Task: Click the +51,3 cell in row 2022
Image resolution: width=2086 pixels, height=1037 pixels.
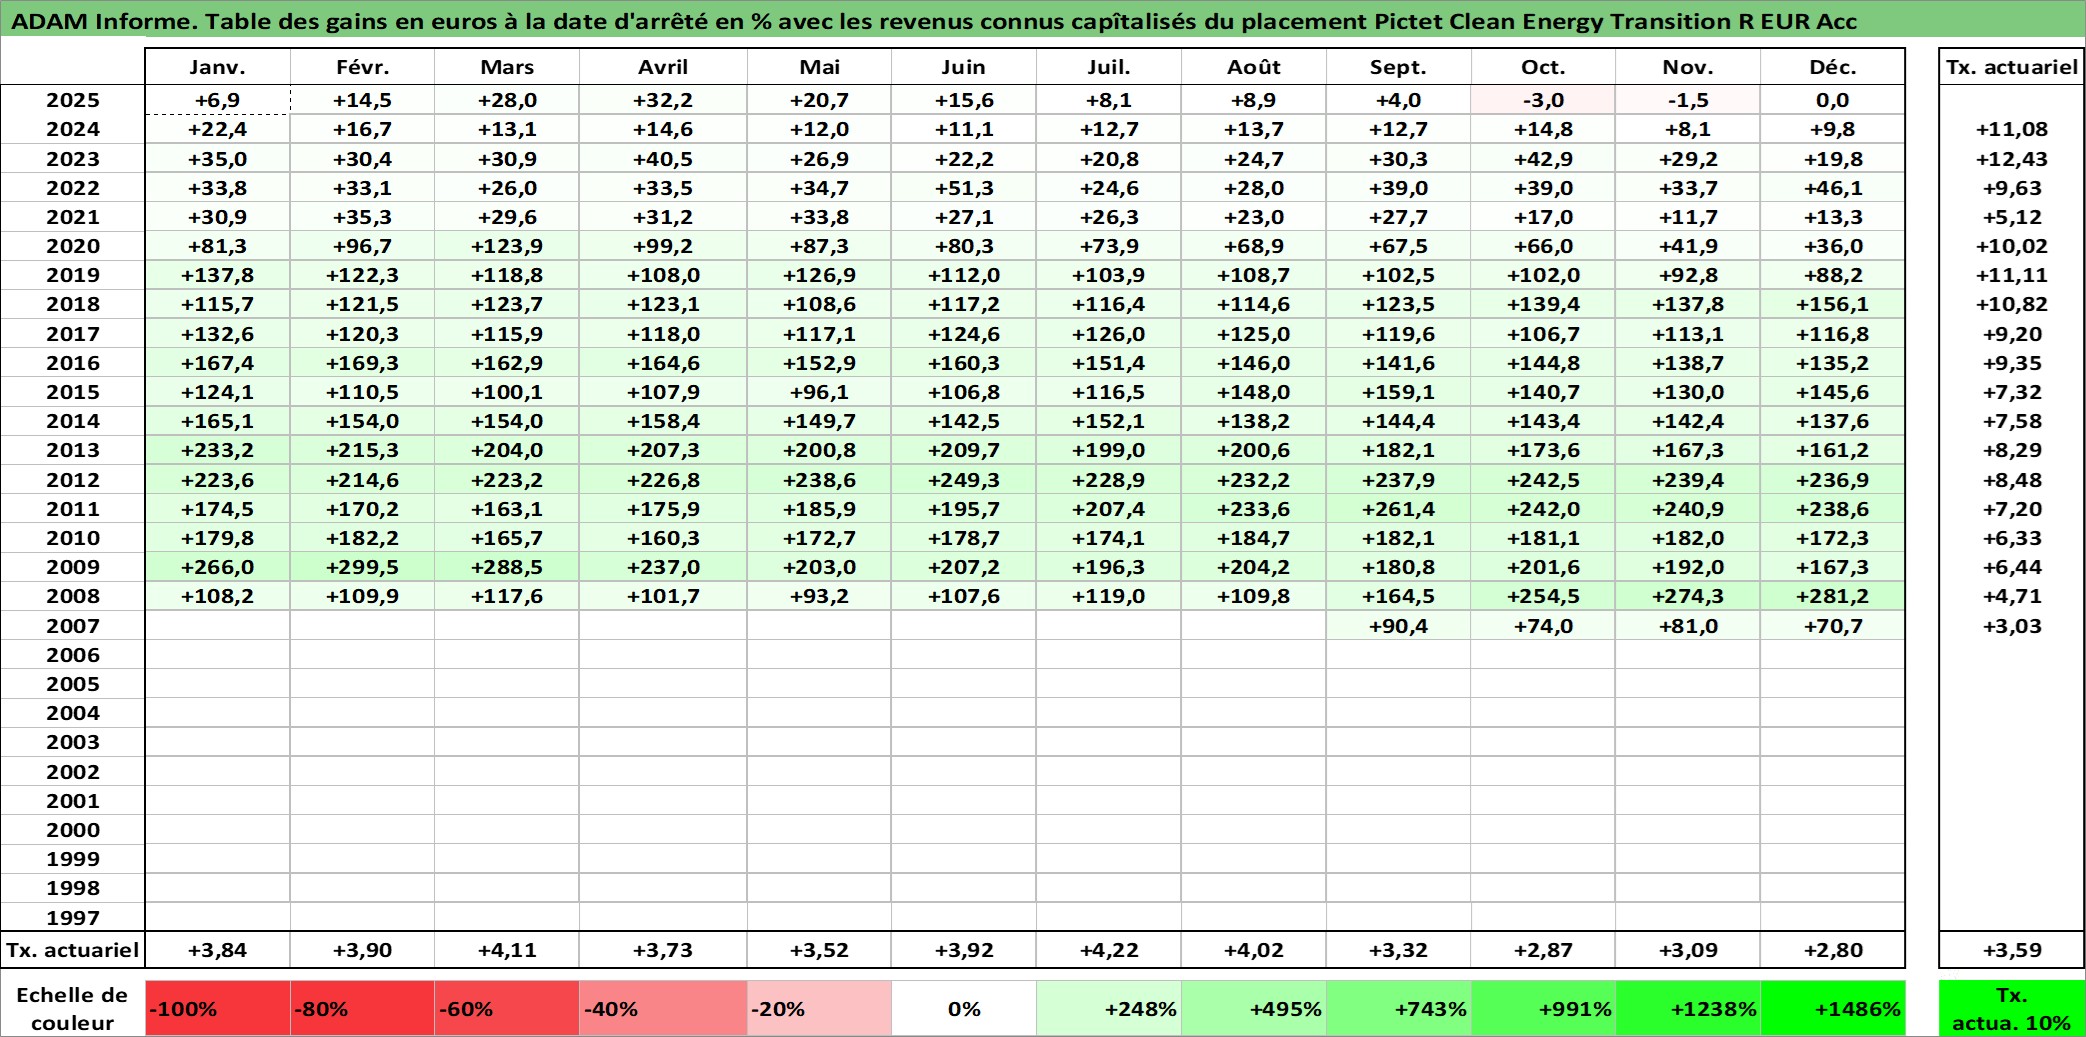Action: (964, 188)
